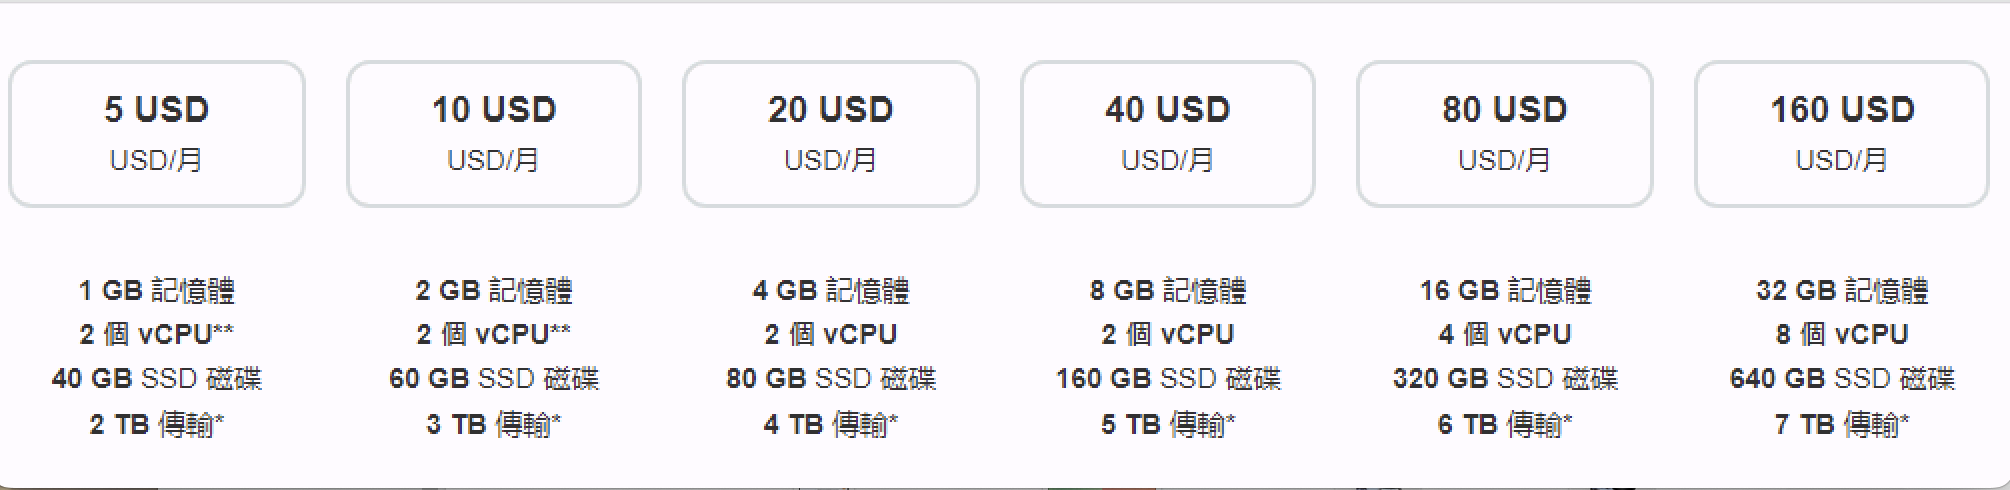Select the 160 USD plan card
2010x490 pixels.
[1841, 134]
